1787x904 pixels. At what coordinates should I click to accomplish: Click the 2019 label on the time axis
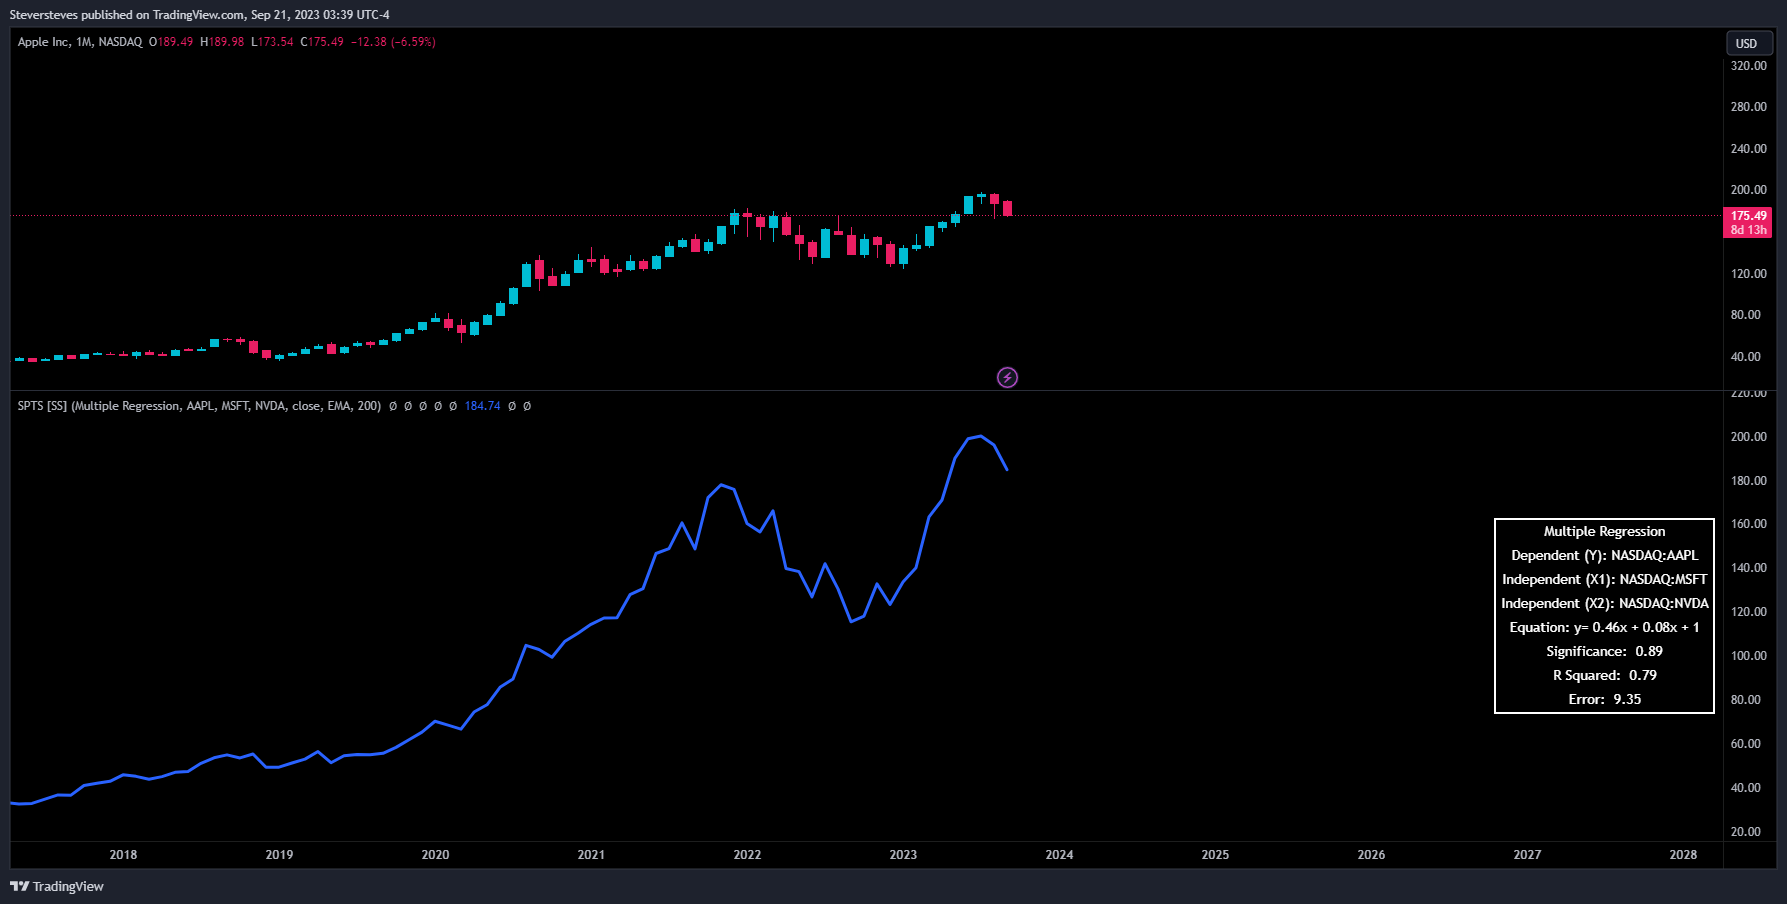coord(279,854)
